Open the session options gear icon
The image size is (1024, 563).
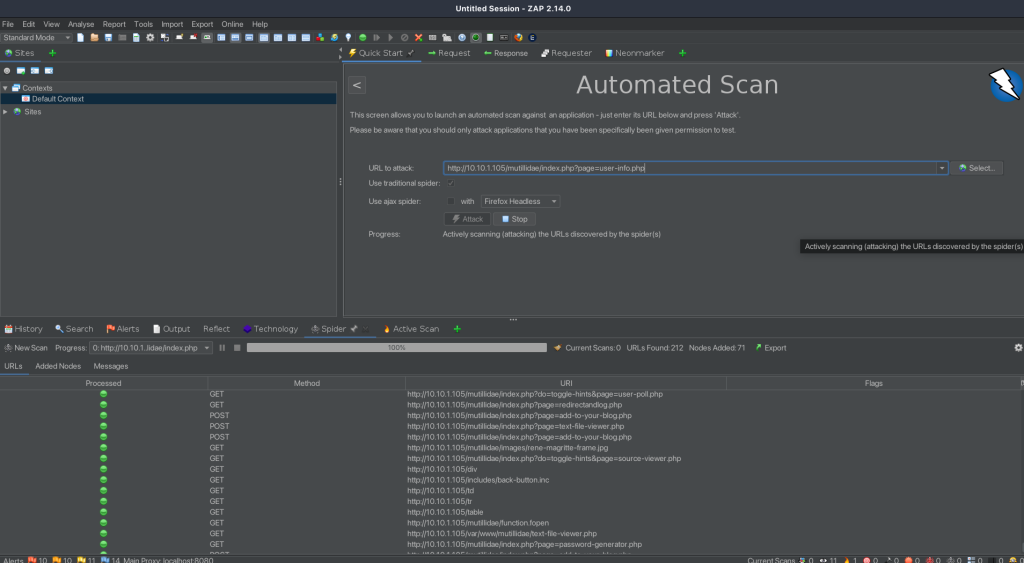tap(150, 38)
